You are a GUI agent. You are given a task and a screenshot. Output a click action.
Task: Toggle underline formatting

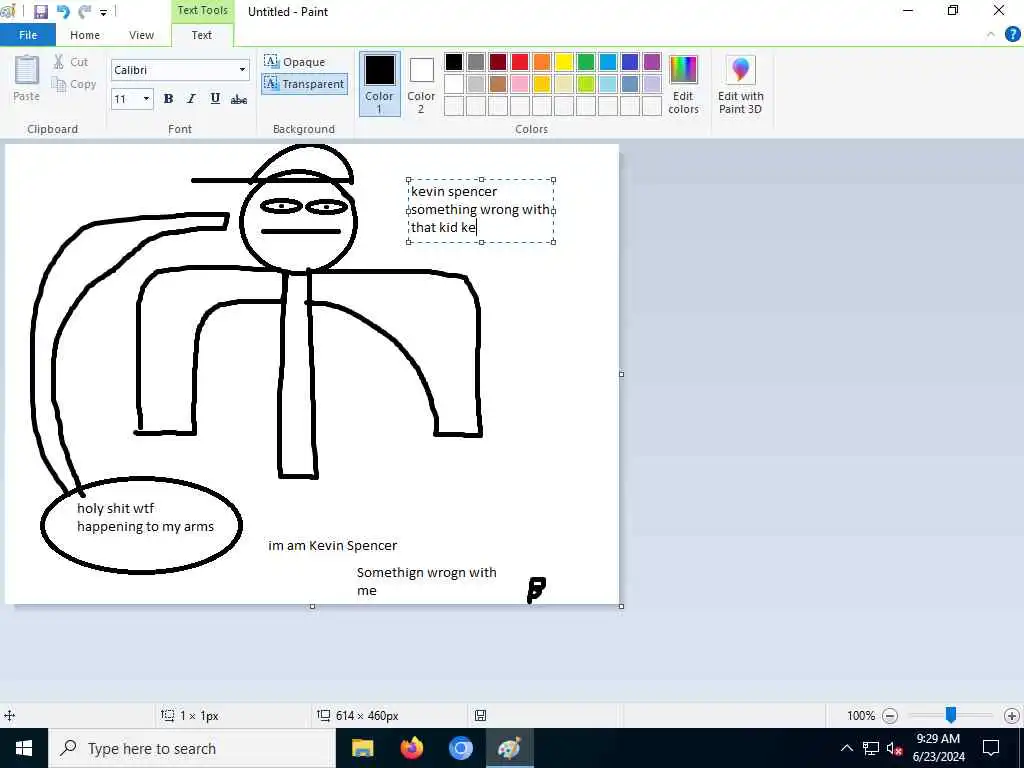pos(215,99)
